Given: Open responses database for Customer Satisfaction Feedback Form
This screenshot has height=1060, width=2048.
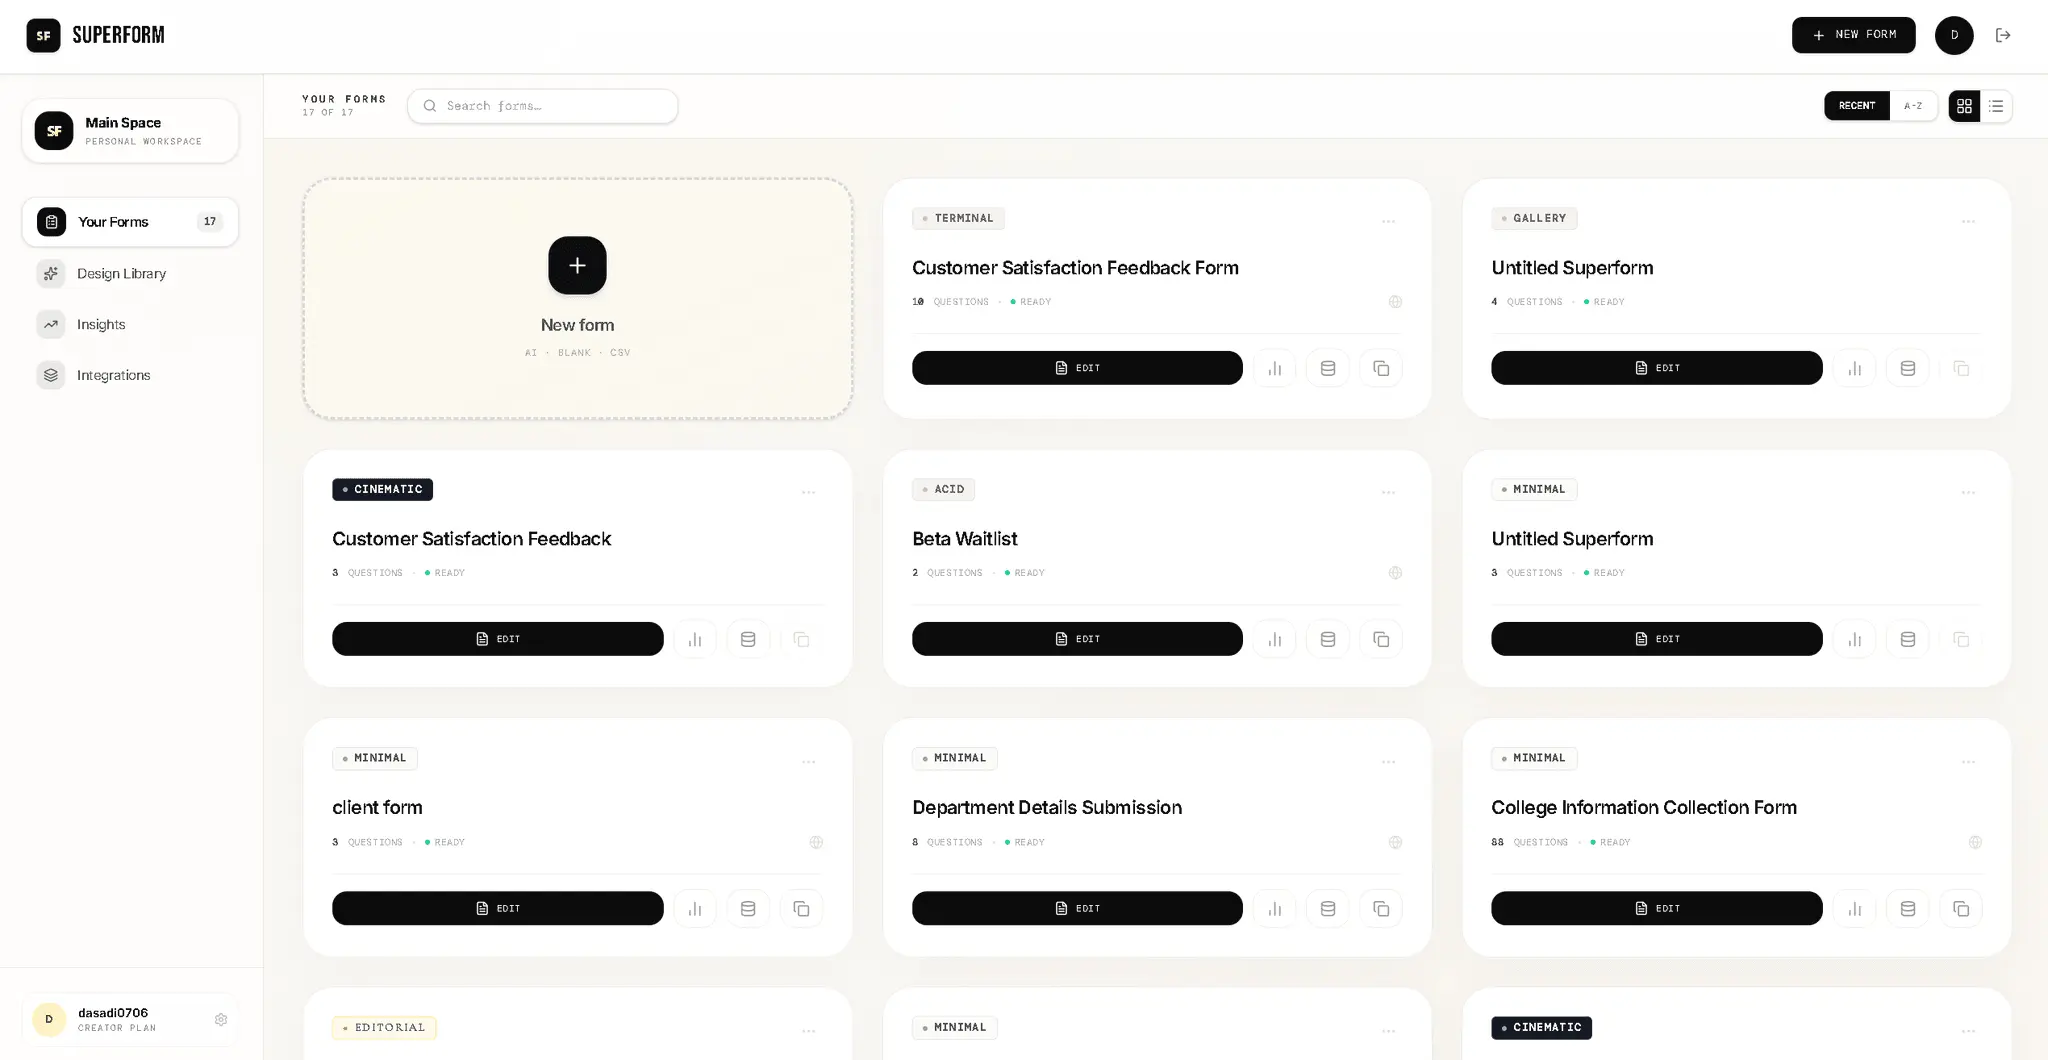Looking at the screenshot, I should (x=1328, y=368).
